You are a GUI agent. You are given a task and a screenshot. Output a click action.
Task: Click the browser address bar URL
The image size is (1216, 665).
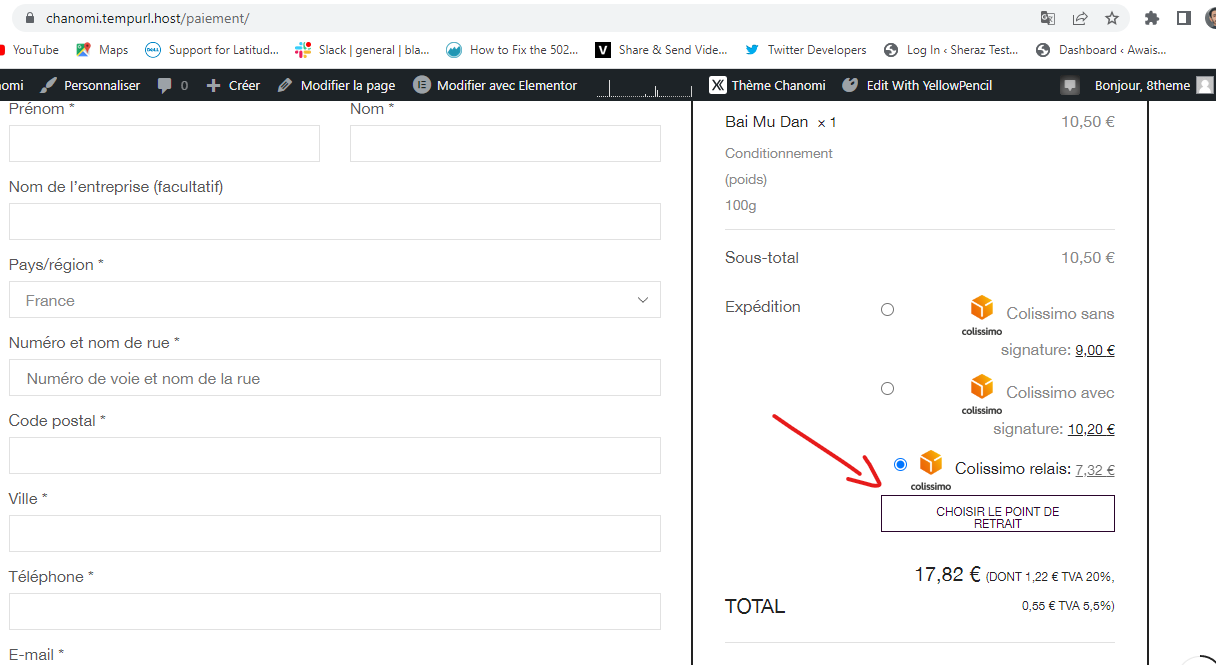click(x=148, y=18)
